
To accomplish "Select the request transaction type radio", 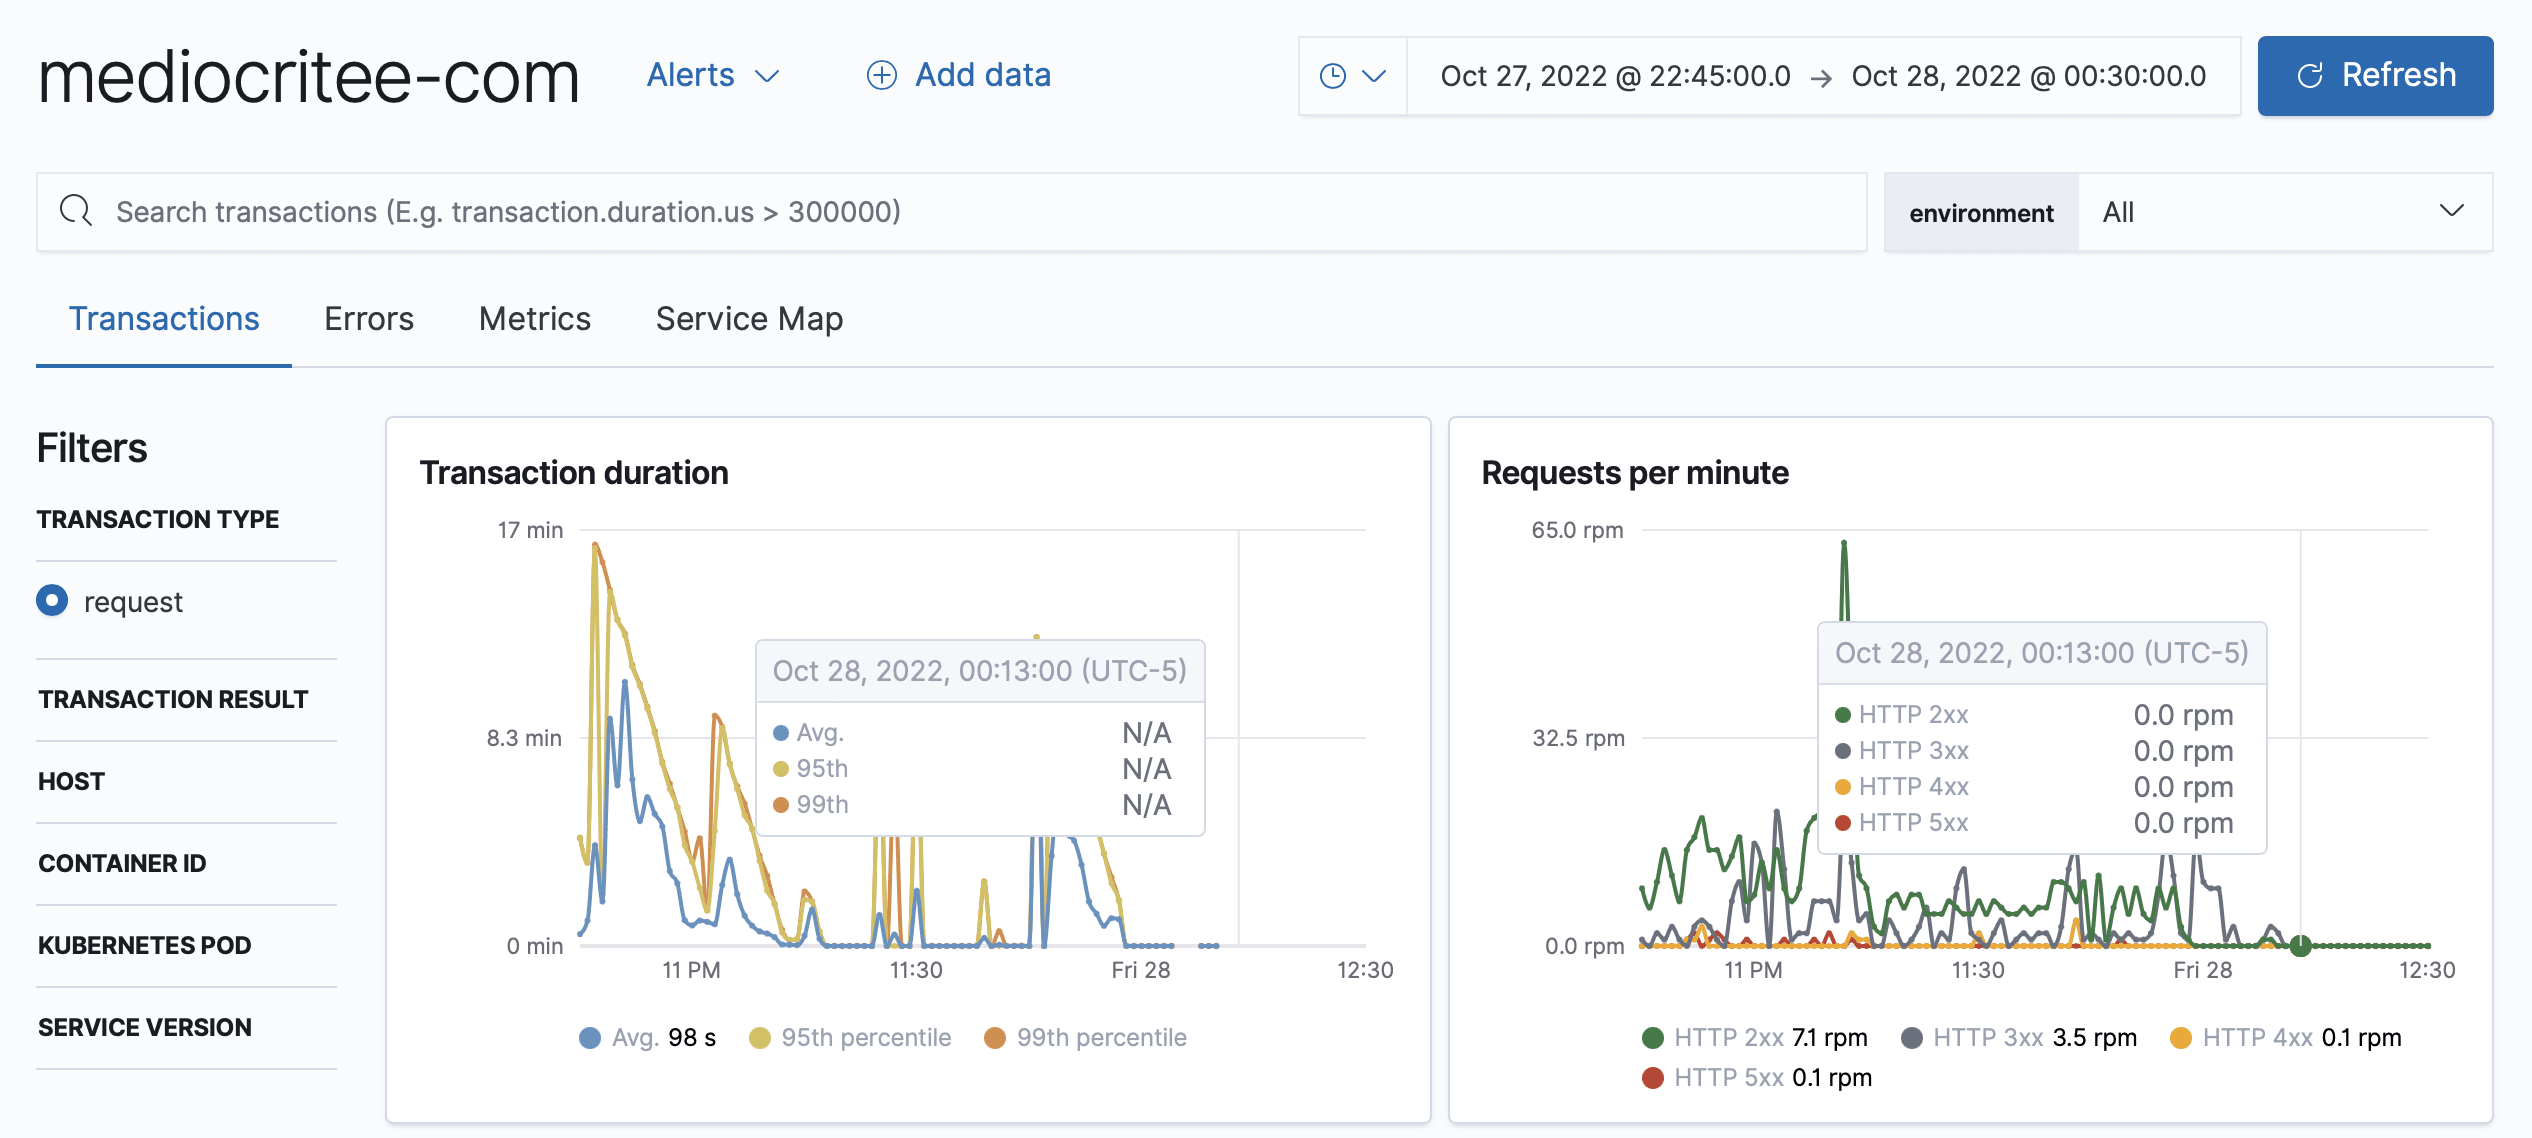I will 52,601.
